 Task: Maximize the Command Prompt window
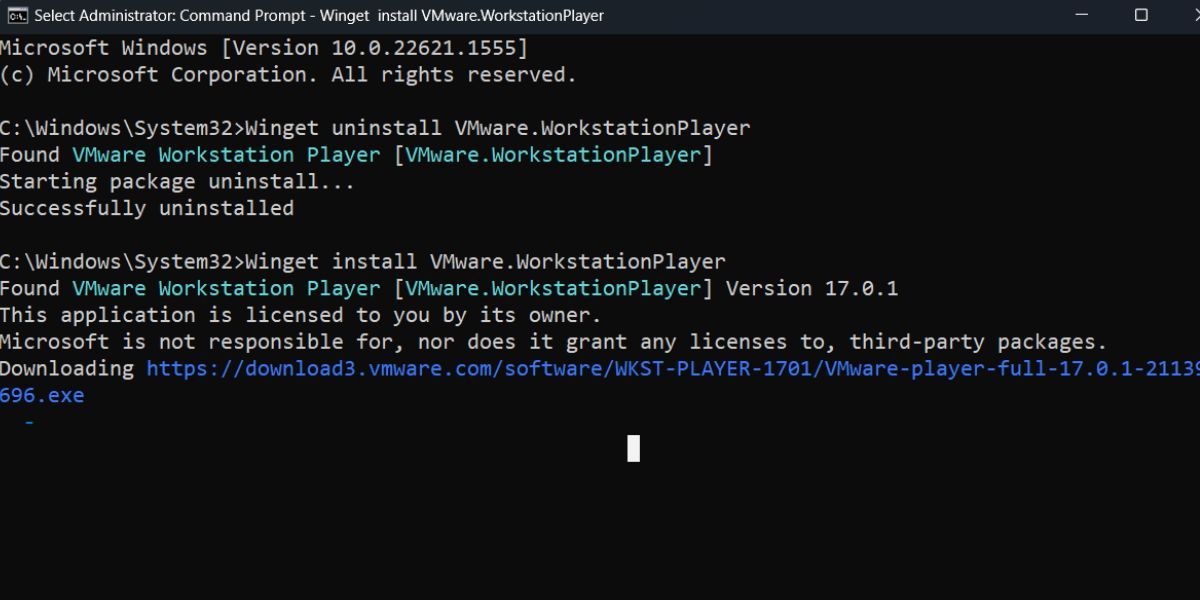coord(1139,15)
